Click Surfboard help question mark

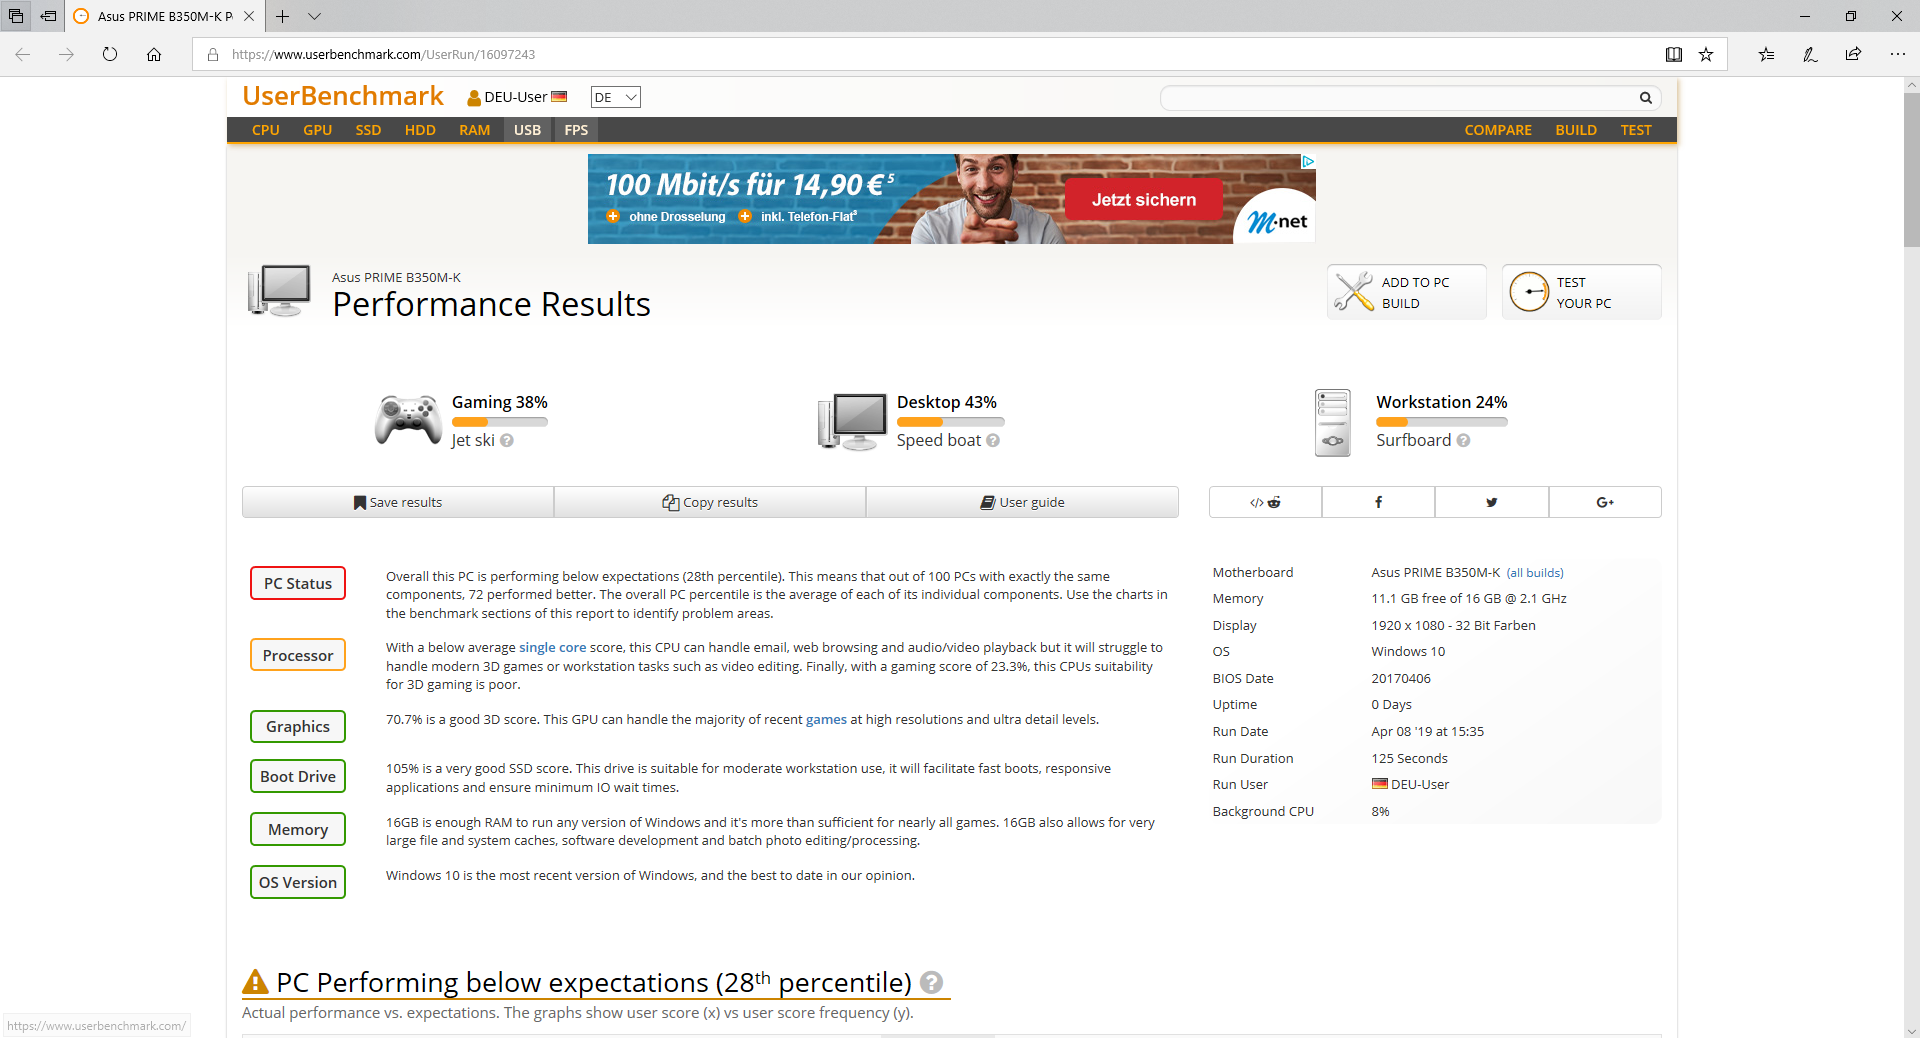(1463, 440)
